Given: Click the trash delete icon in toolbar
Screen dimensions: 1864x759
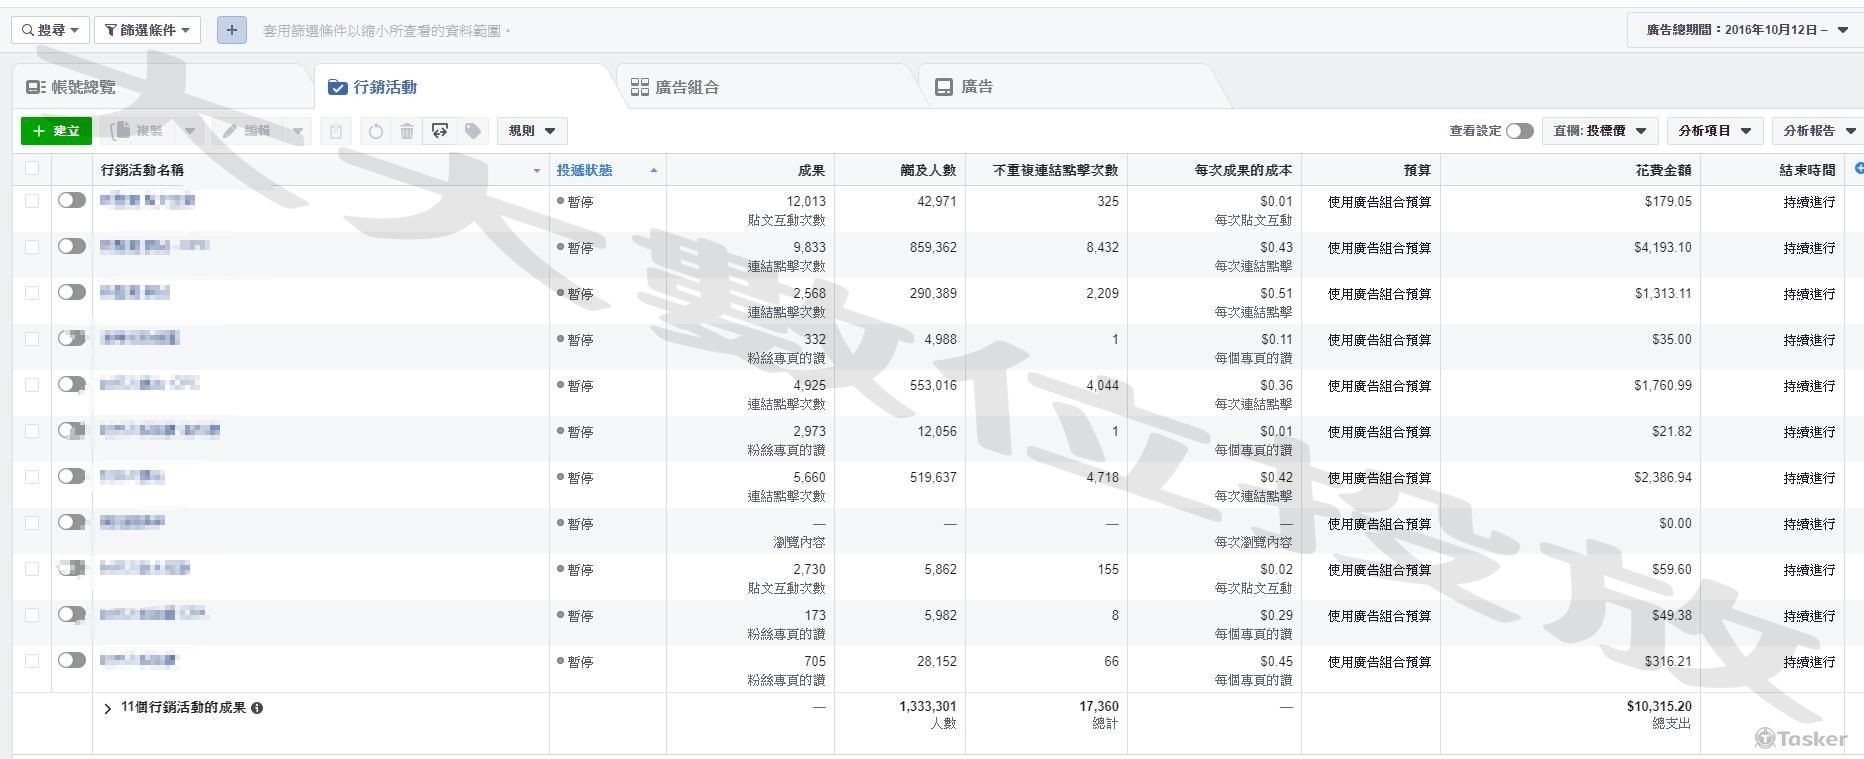Looking at the screenshot, I should click(407, 131).
